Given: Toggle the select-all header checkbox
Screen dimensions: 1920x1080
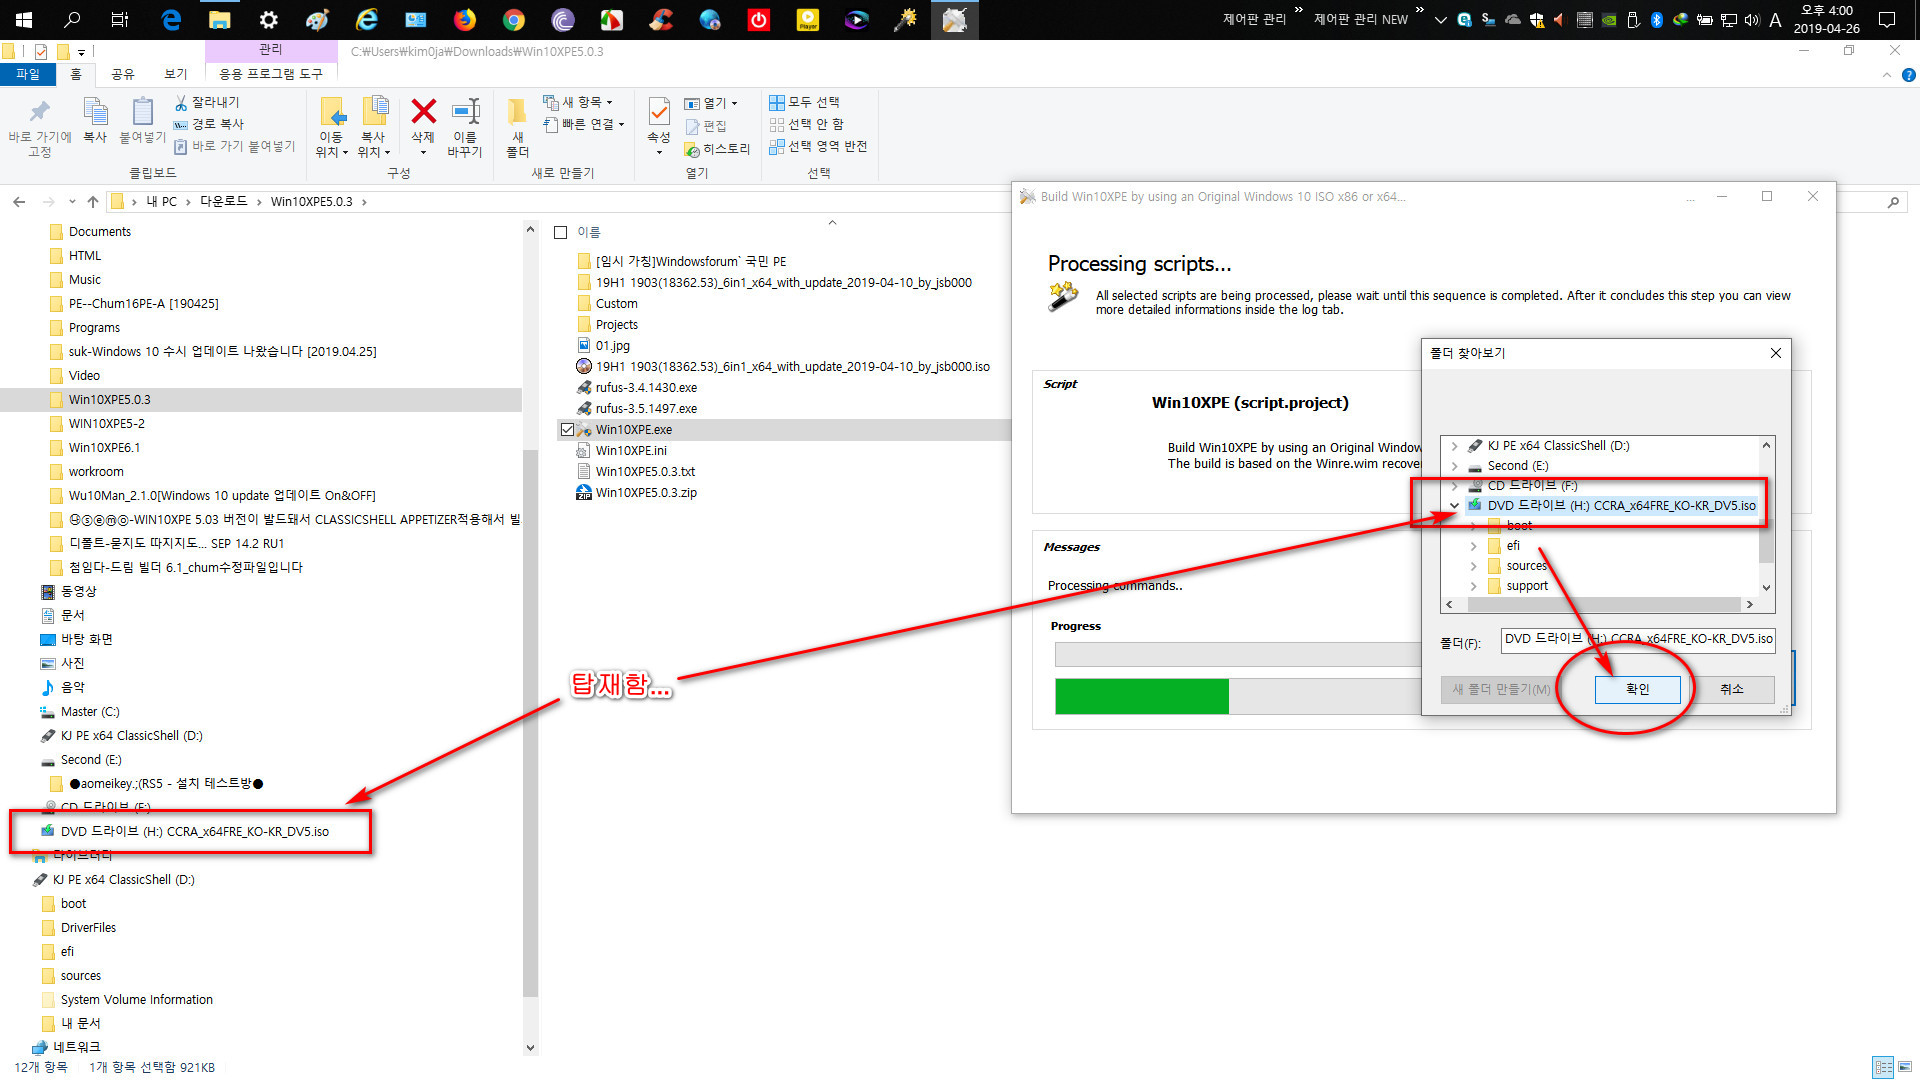Looking at the screenshot, I should pyautogui.click(x=561, y=232).
